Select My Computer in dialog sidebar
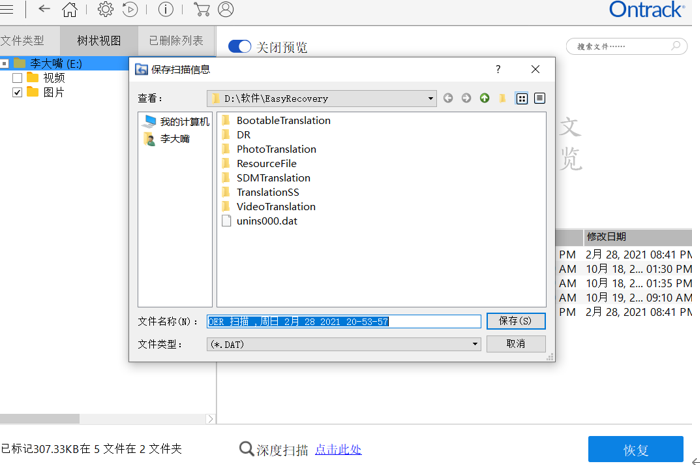This screenshot has height=465, width=700. pos(176,121)
